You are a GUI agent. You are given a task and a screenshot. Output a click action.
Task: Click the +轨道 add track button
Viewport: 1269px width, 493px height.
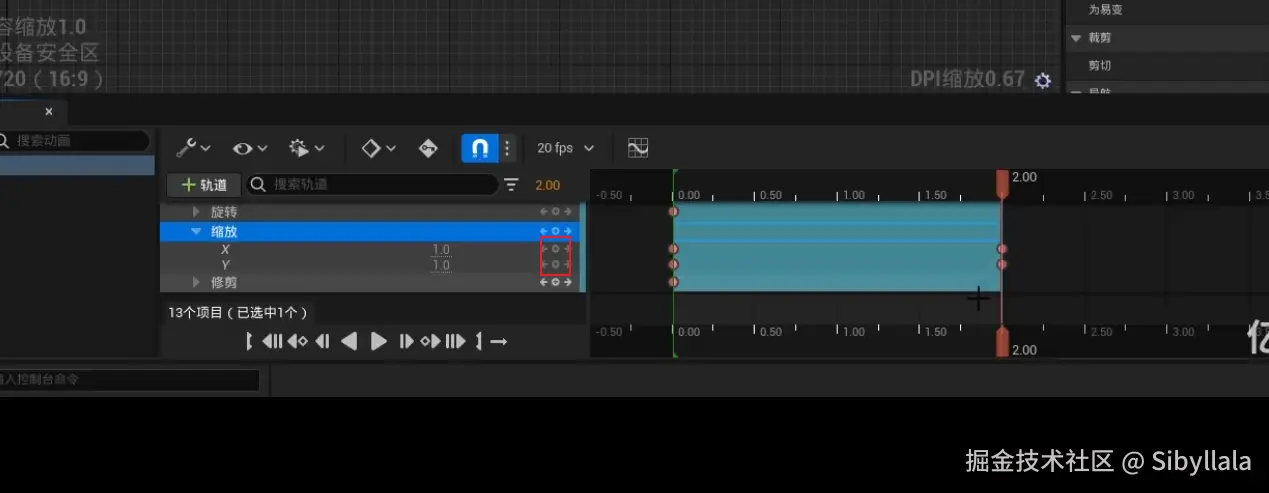pyautogui.click(x=204, y=185)
